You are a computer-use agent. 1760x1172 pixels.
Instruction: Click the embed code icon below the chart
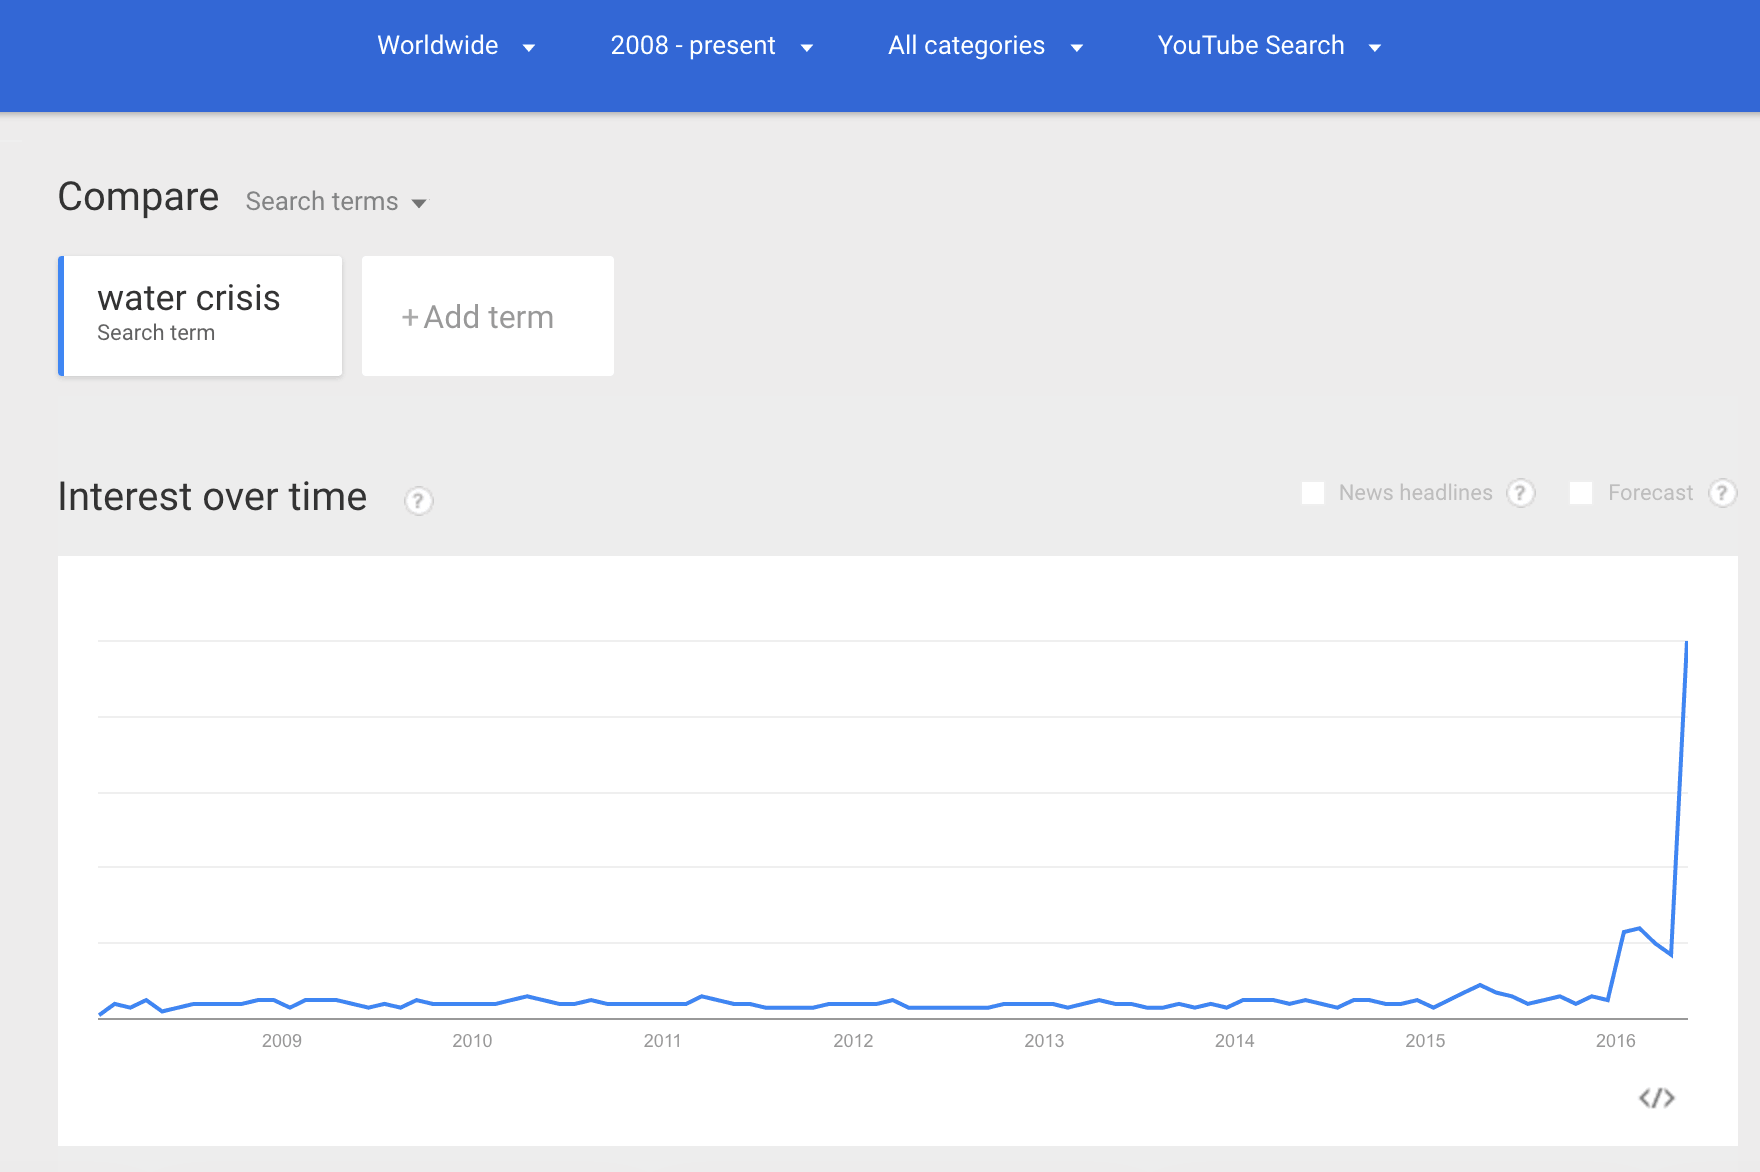(1657, 1098)
